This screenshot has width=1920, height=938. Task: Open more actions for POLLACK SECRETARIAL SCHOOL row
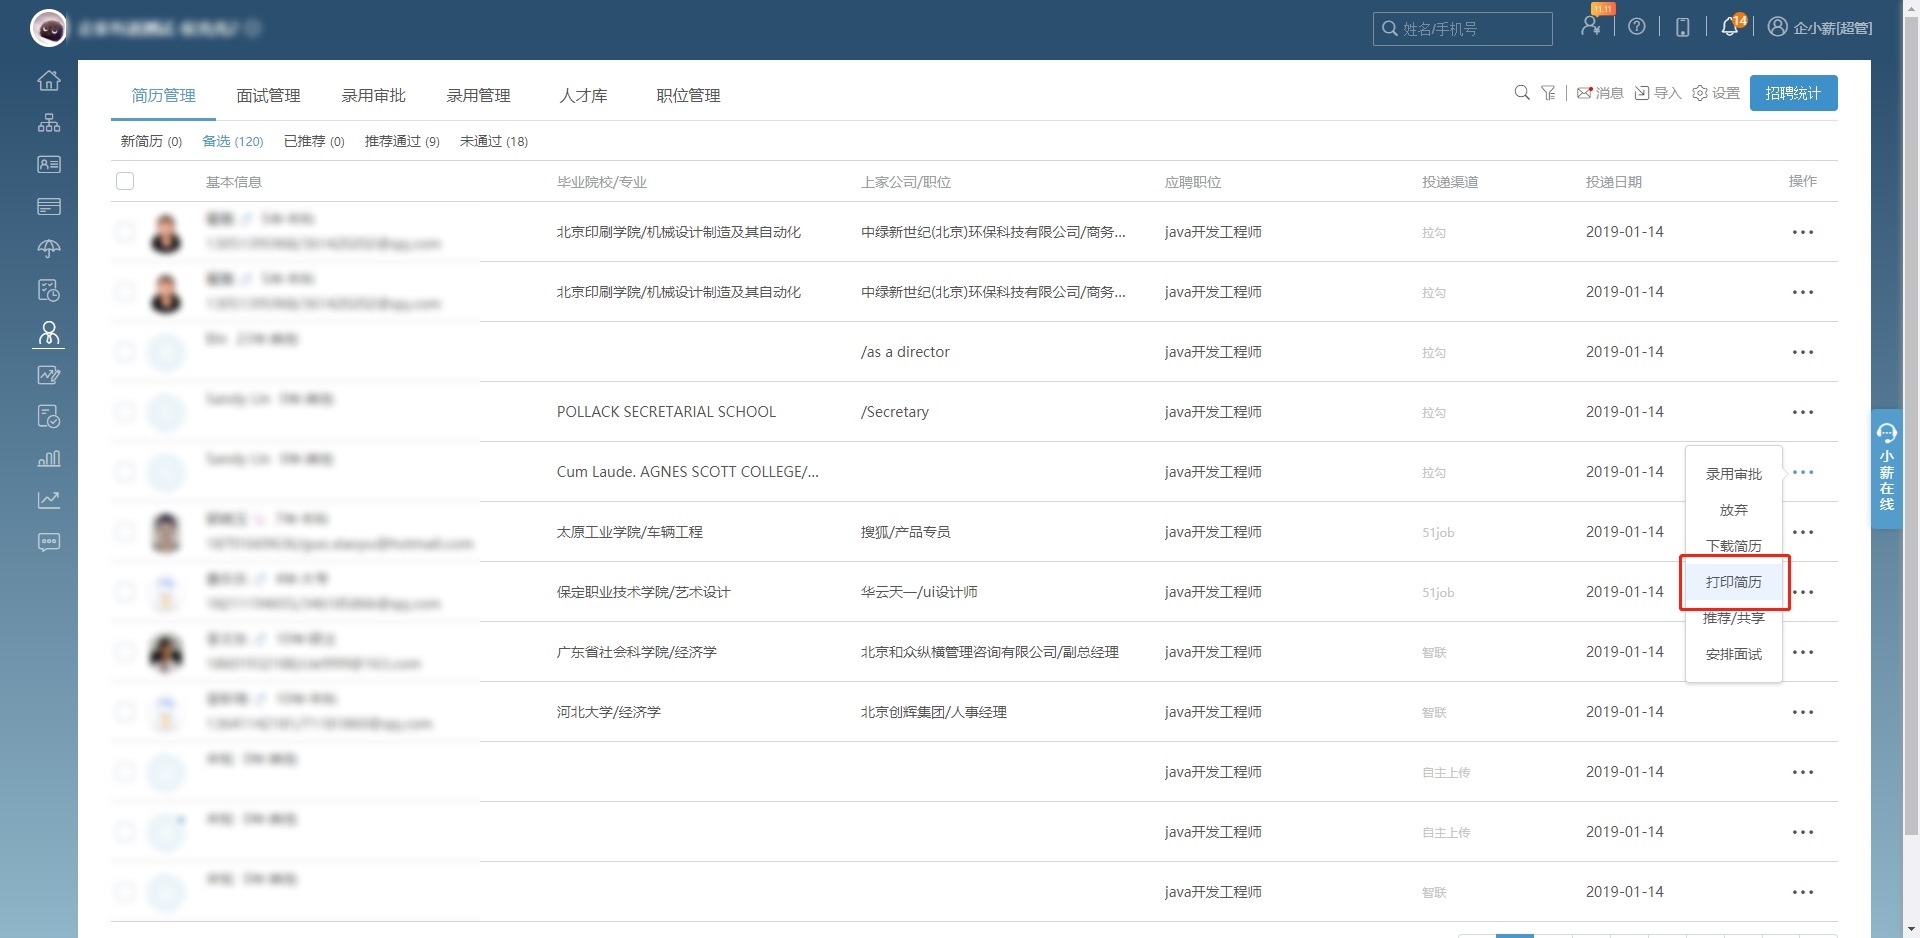pyautogui.click(x=1803, y=412)
